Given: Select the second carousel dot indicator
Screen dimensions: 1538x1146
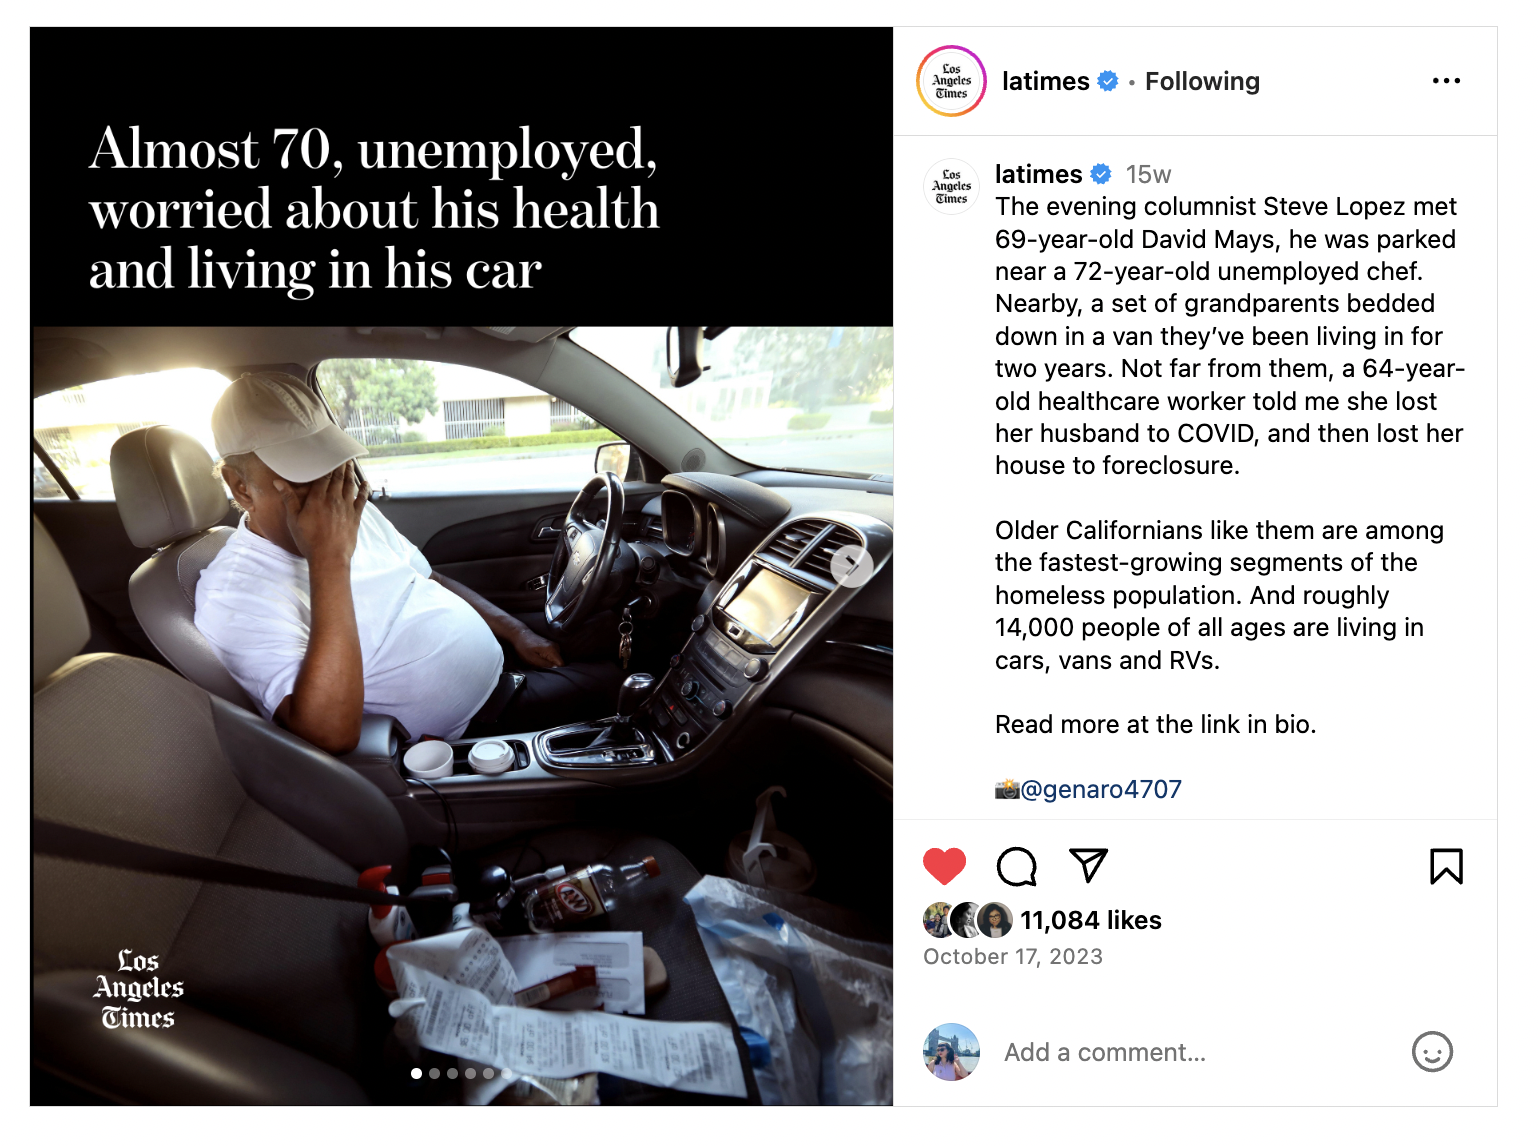Looking at the screenshot, I should pos(434,1073).
